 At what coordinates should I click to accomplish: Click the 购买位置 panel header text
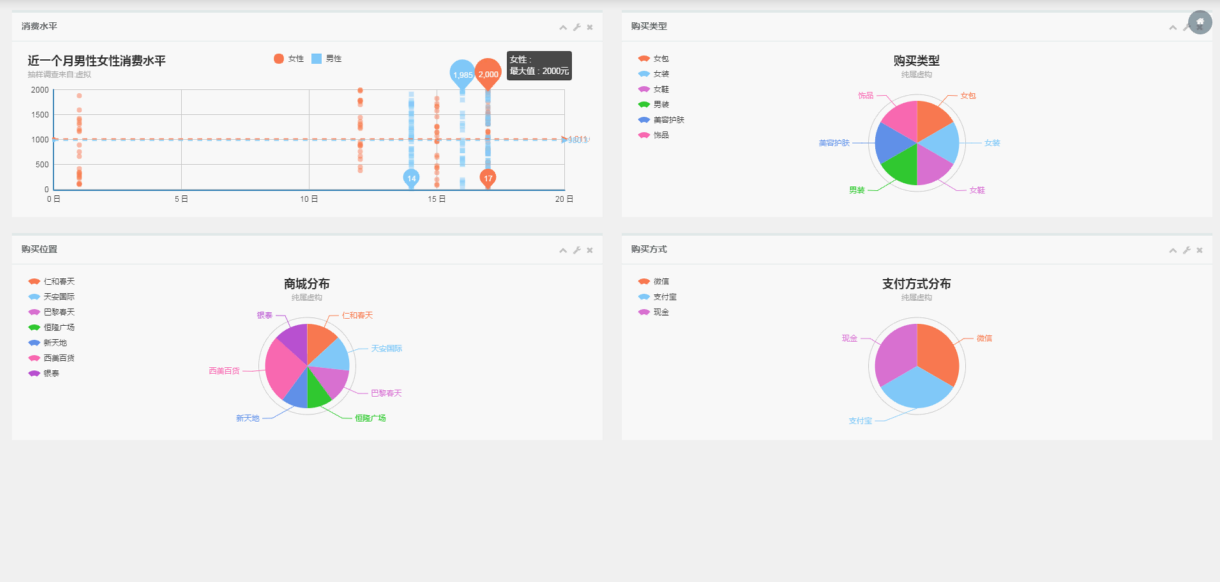click(39, 250)
